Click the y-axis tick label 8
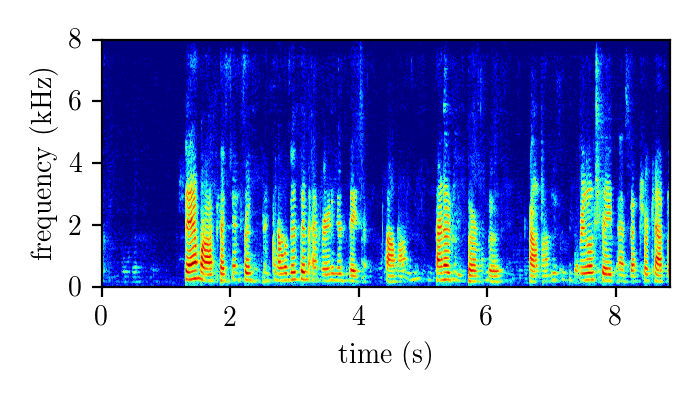Image resolution: width=700 pixels, height=400 pixels. click(75, 40)
